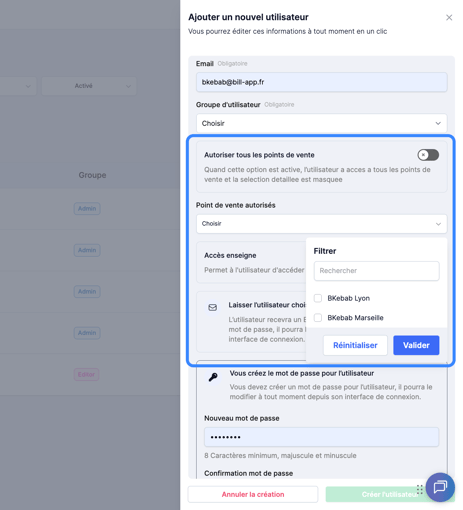Click the envelope icon beside Laisser l'utilisateur
The width and height of the screenshot is (463, 510).
213,307
